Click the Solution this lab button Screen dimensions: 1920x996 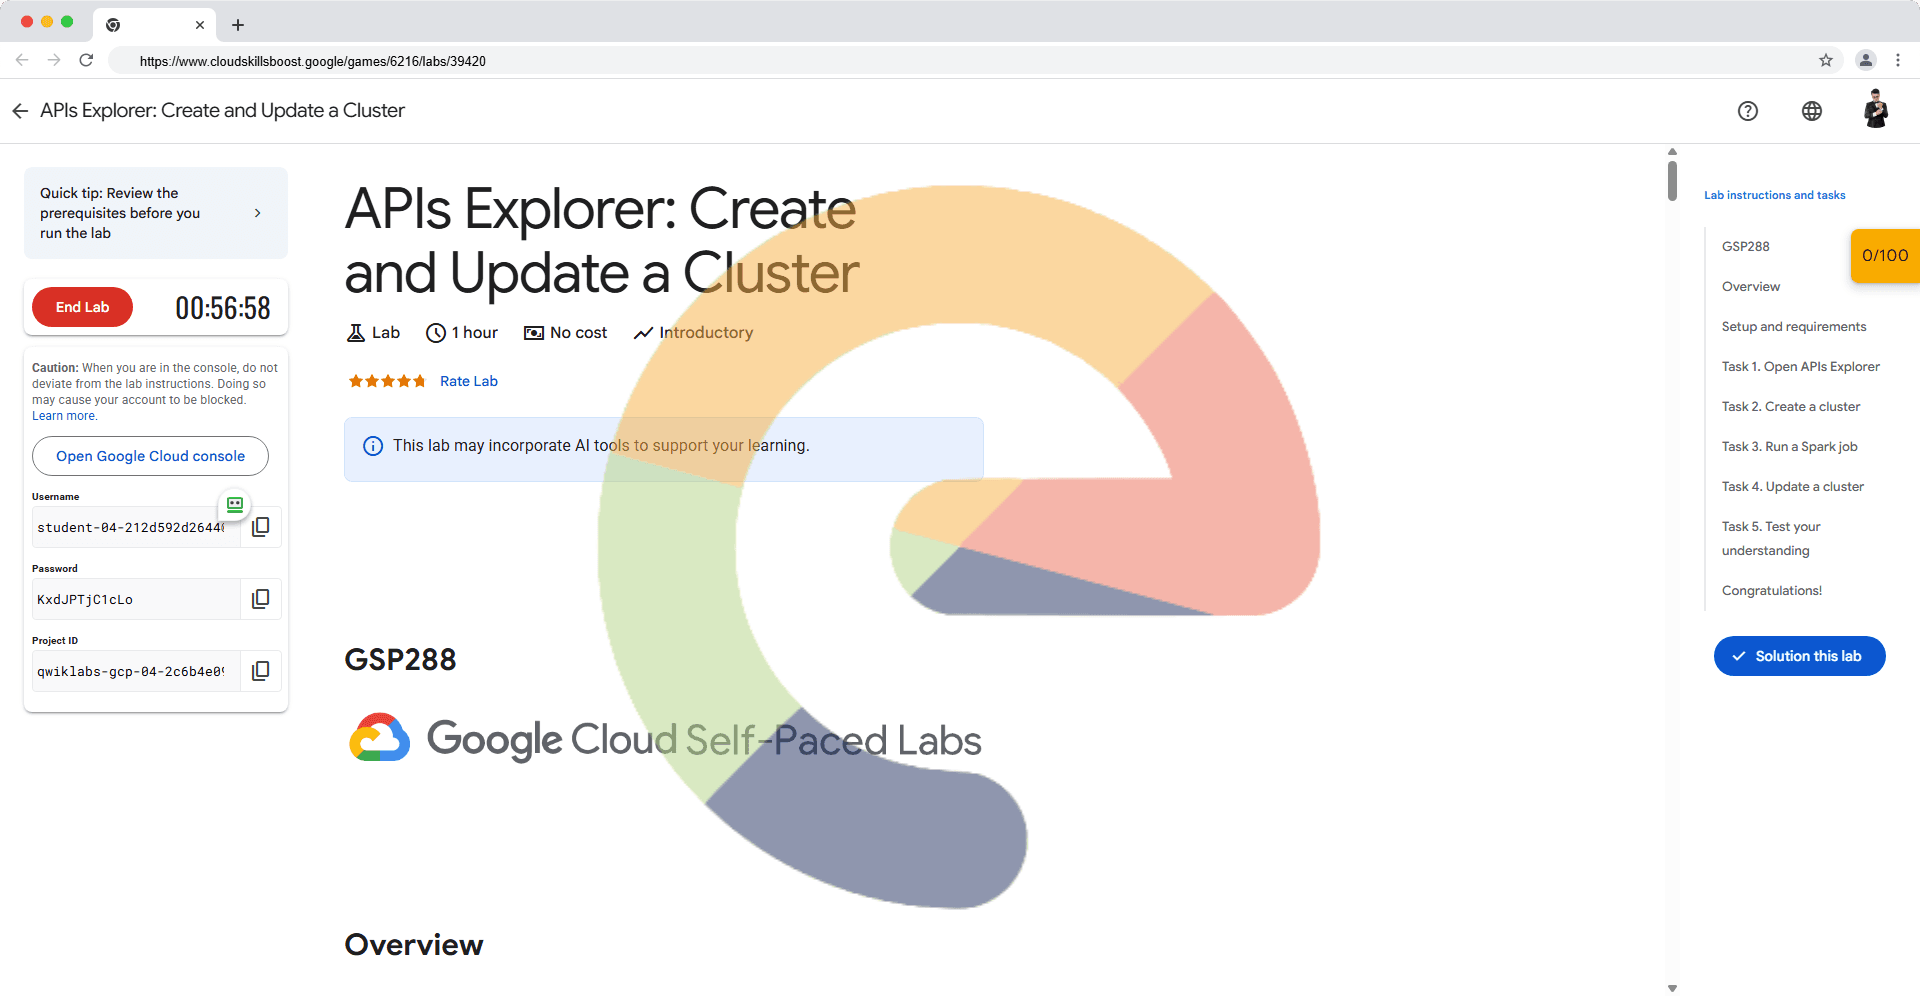pos(1799,656)
